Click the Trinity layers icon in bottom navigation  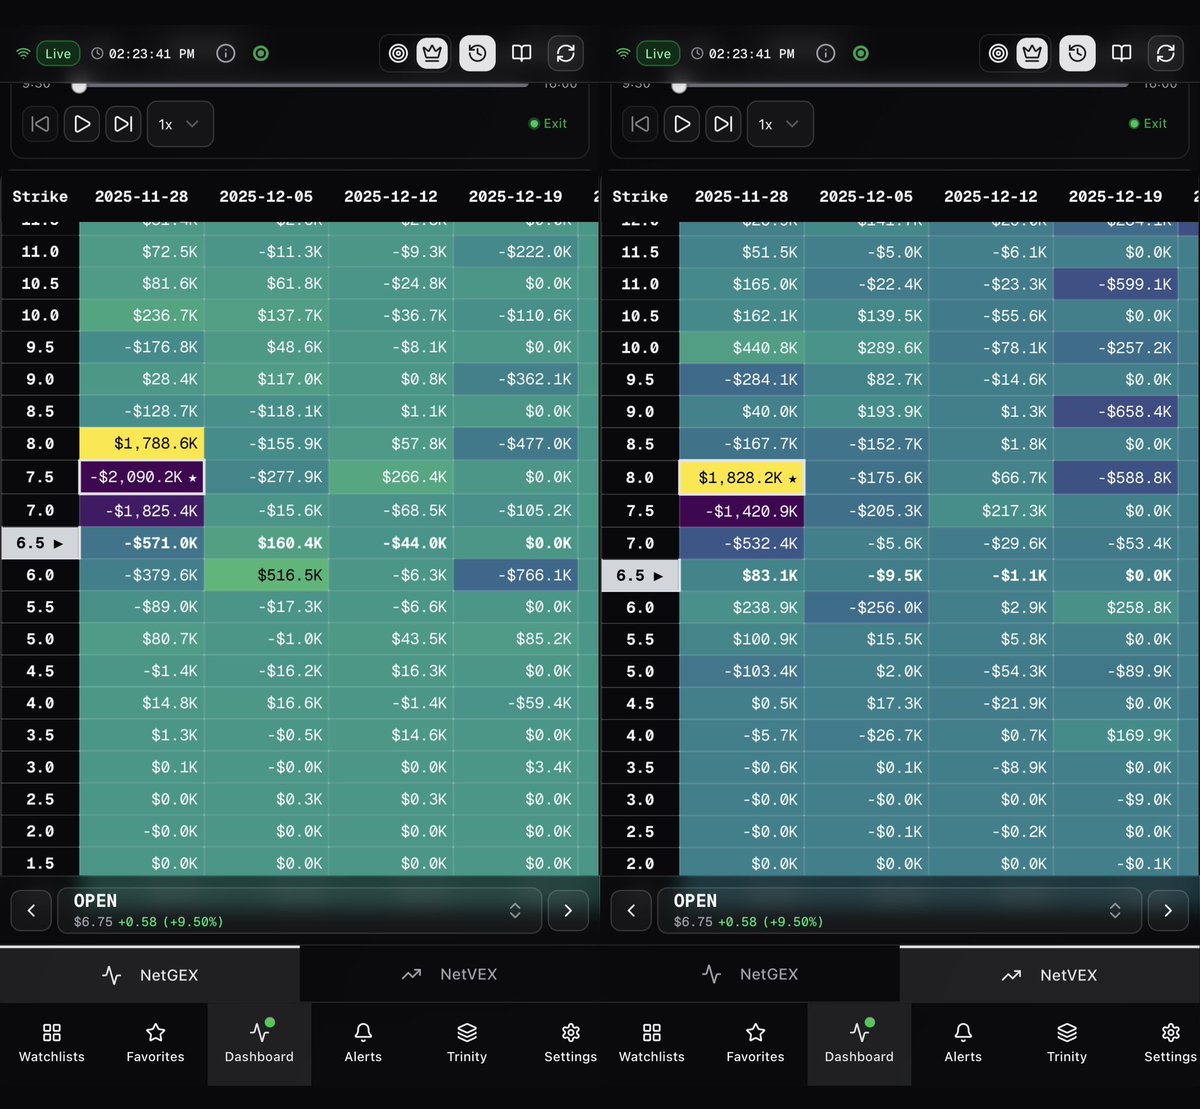[466, 1043]
